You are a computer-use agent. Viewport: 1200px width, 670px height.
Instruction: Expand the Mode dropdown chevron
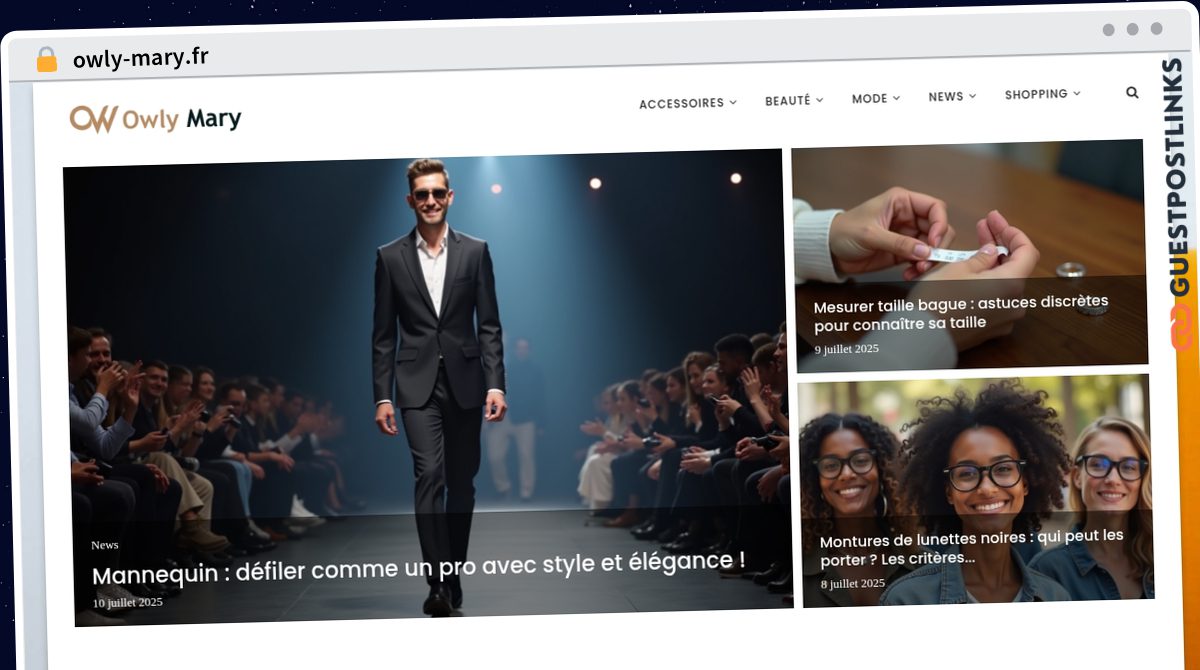tap(896, 98)
